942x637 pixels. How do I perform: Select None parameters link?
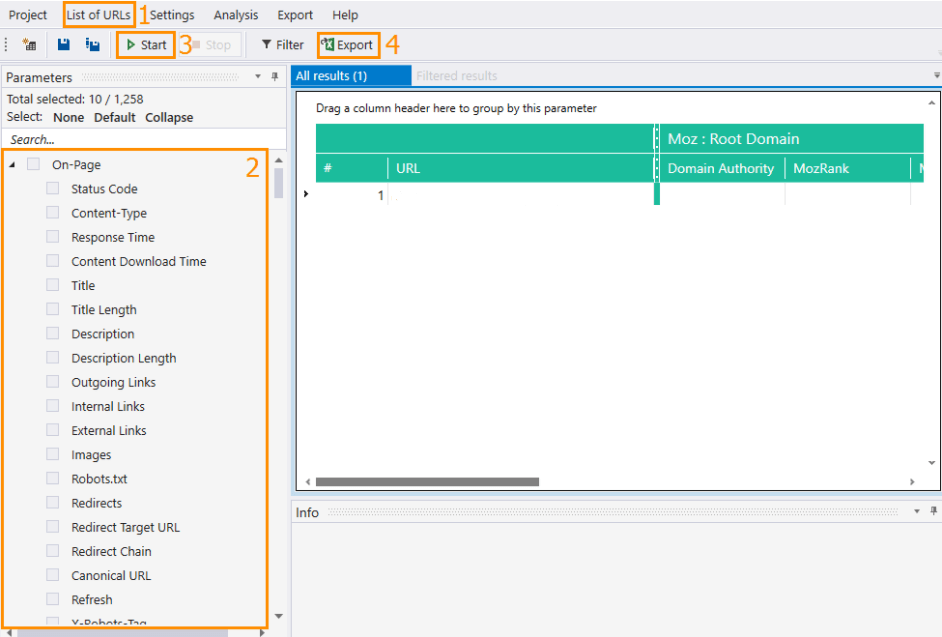pyautogui.click(x=68, y=117)
